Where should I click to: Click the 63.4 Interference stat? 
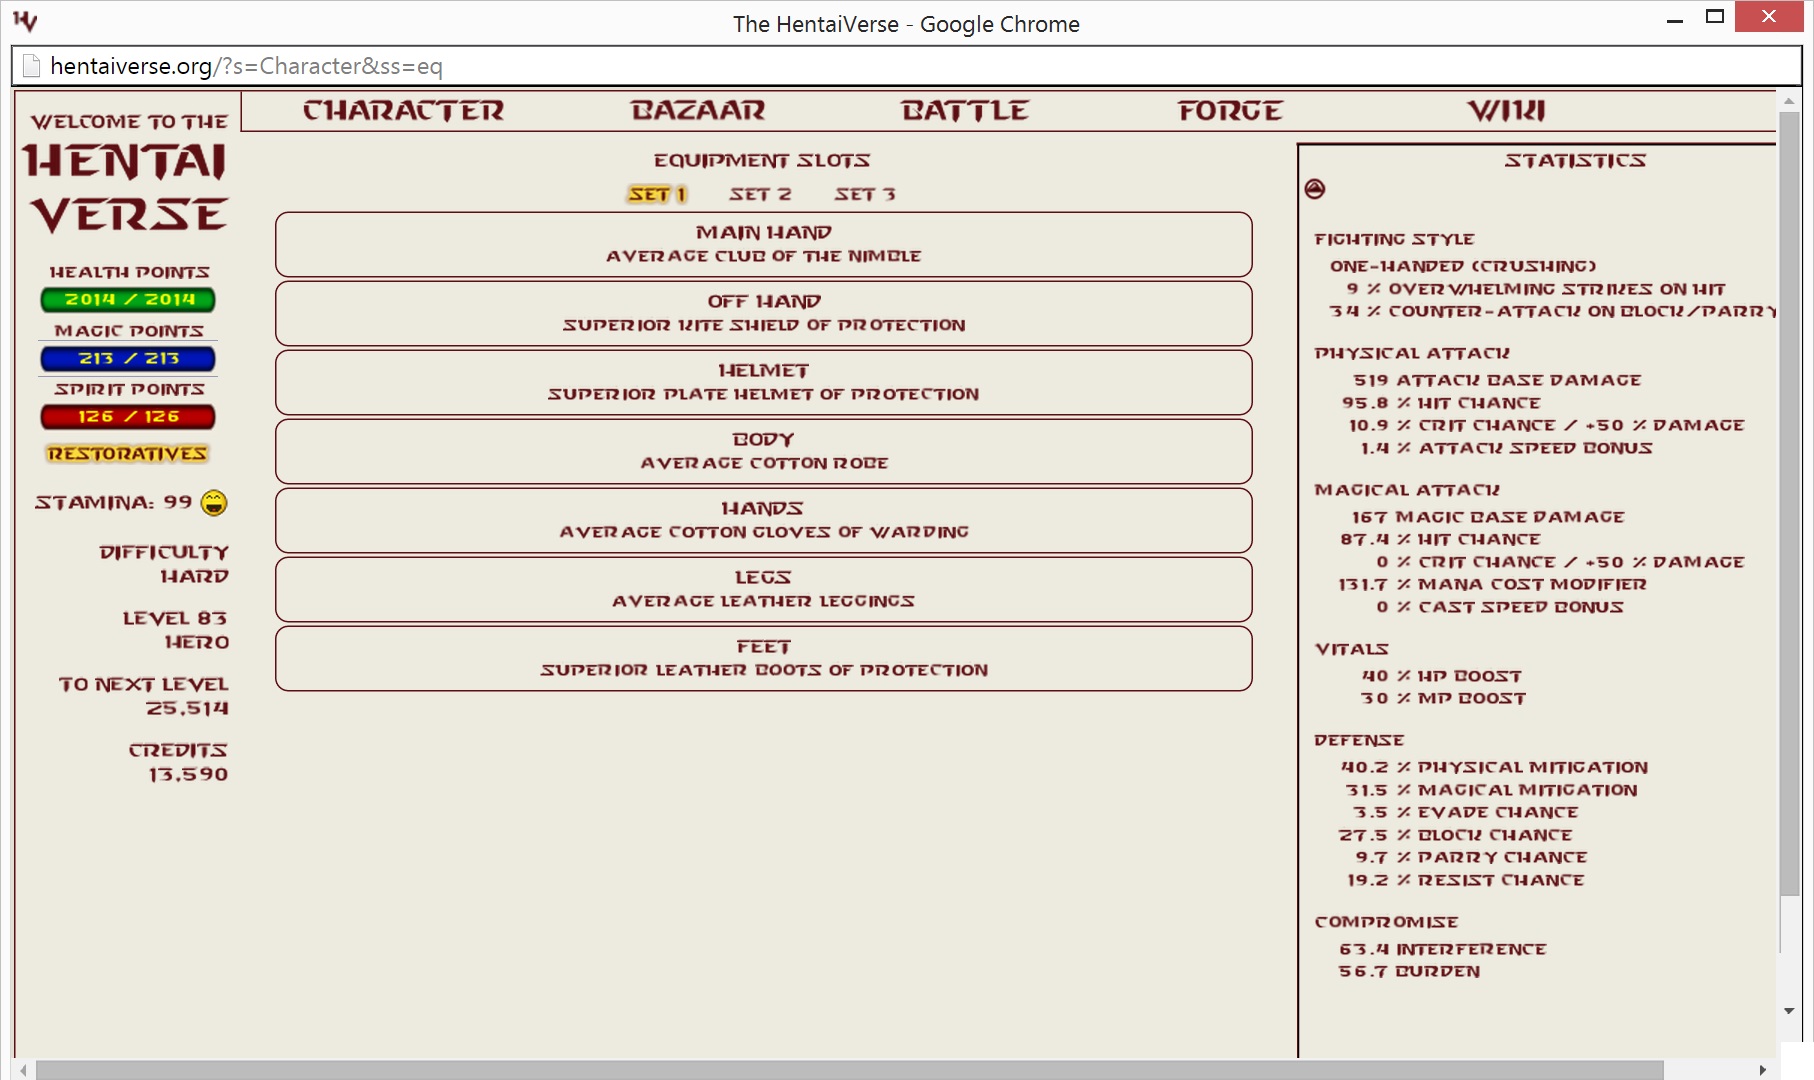coord(1442,949)
